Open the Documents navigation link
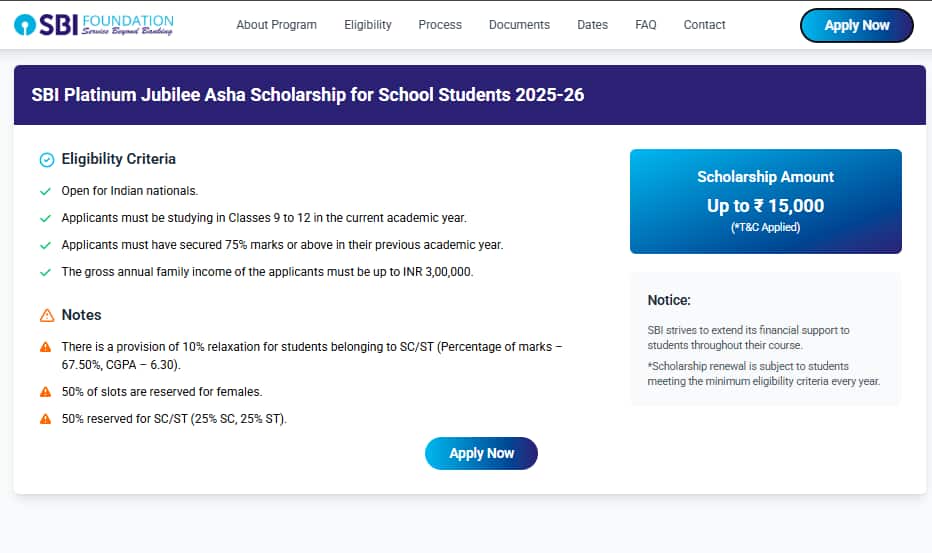 (519, 25)
